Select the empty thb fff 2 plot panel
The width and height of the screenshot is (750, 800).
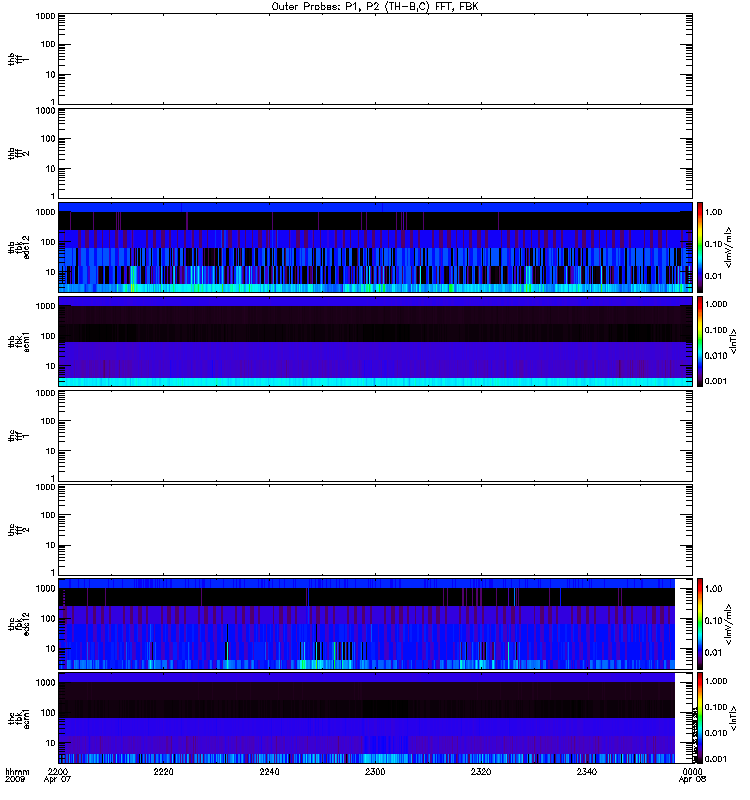click(x=375, y=153)
